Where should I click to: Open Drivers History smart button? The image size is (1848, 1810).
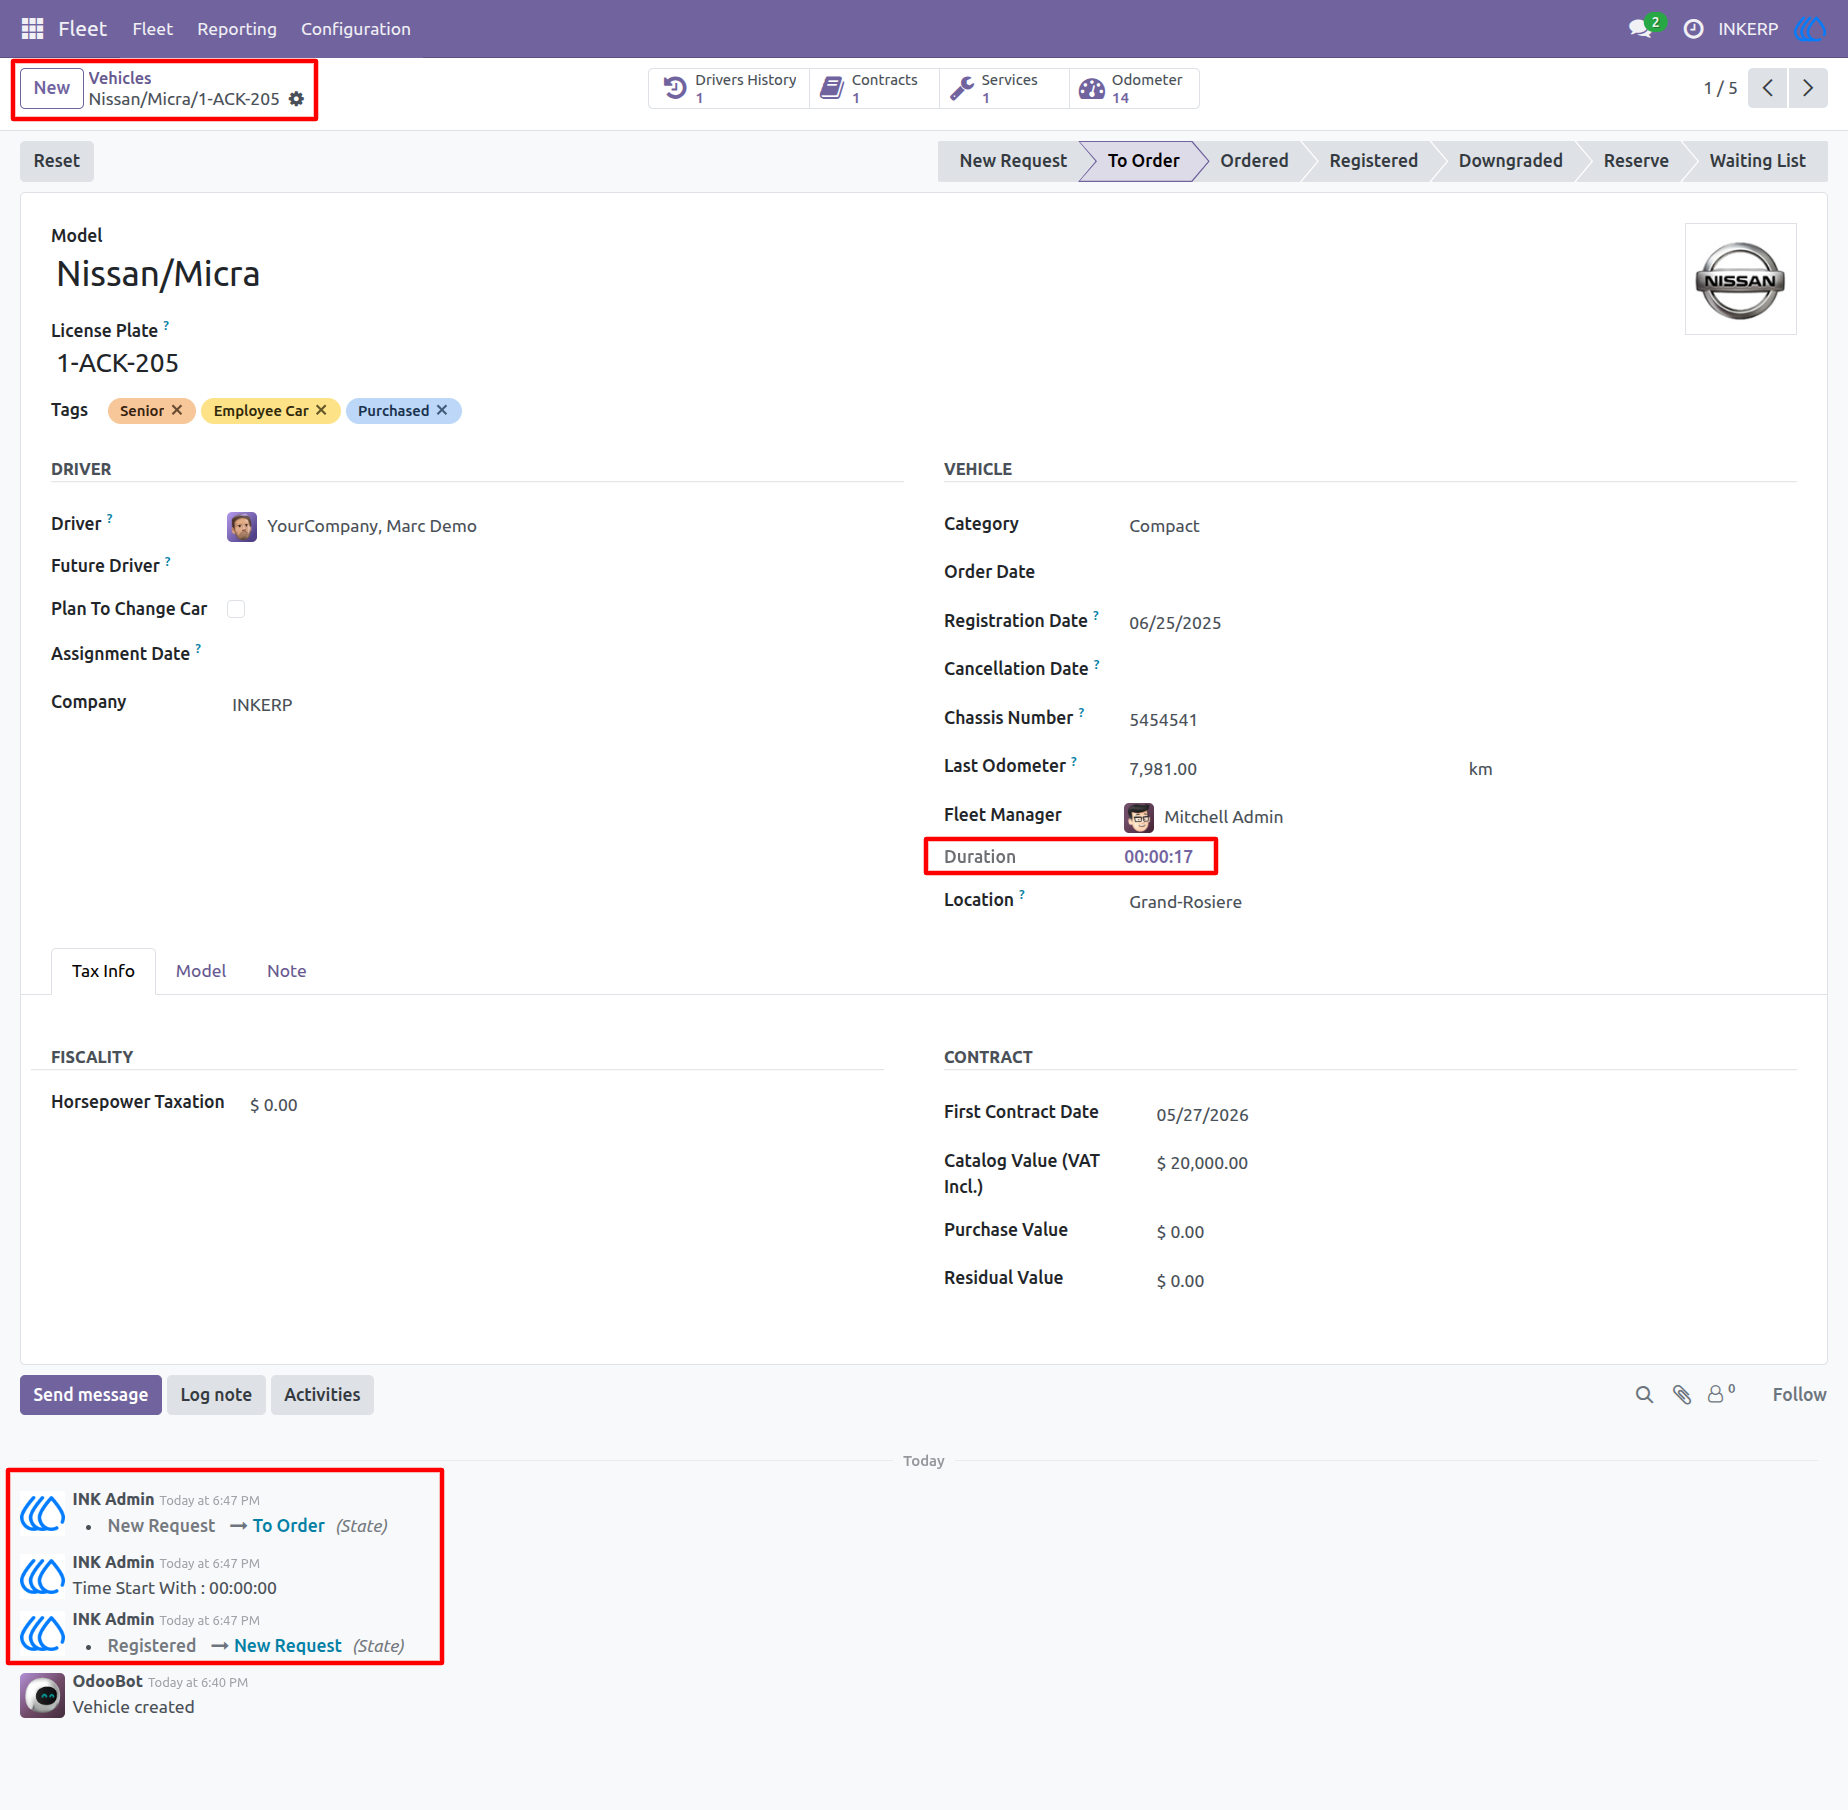point(730,88)
